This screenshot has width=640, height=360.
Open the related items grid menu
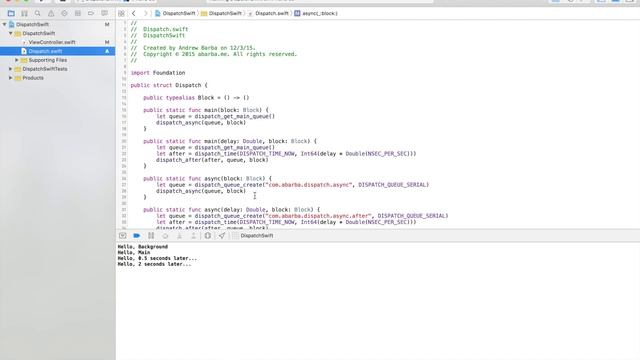(121, 13)
